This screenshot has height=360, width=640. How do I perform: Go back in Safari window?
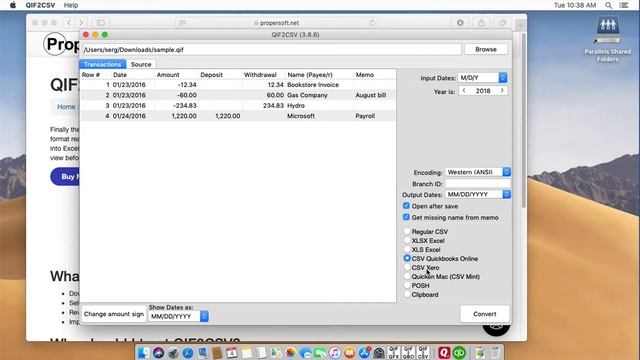(69, 22)
